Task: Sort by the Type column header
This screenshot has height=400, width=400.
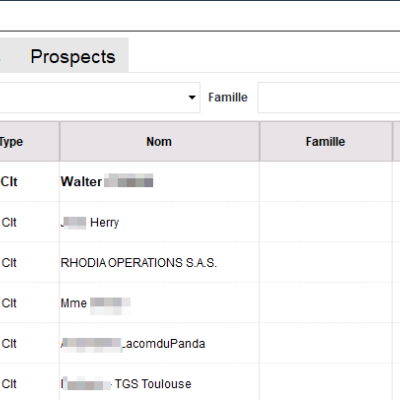Action: click(12, 142)
